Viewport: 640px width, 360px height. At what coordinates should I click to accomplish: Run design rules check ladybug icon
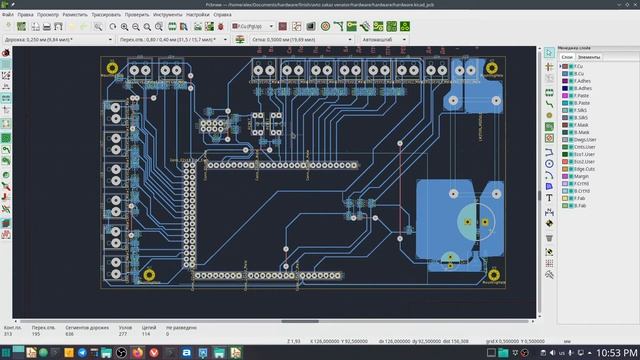tap(221, 27)
